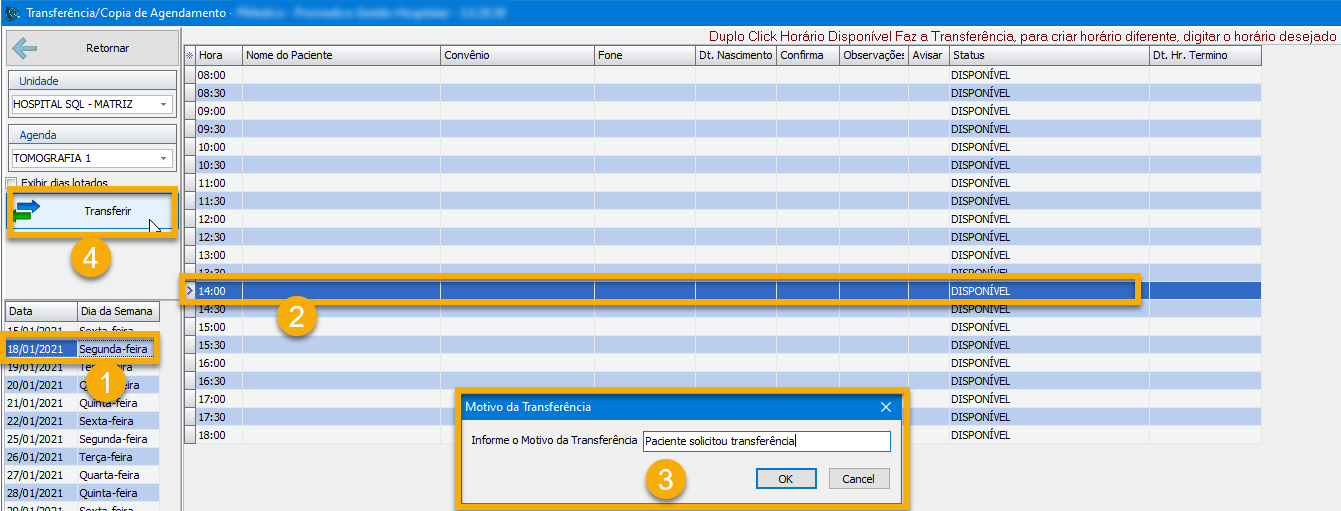1341x511 pixels.
Task: Click the grid asterisk corner selector icon
Action: 189,56
